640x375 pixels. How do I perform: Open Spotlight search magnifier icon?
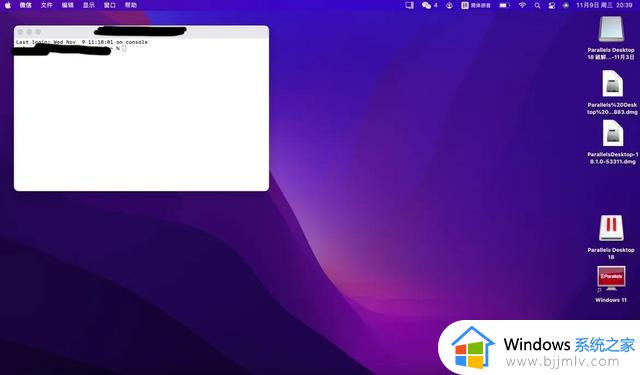(537, 5)
